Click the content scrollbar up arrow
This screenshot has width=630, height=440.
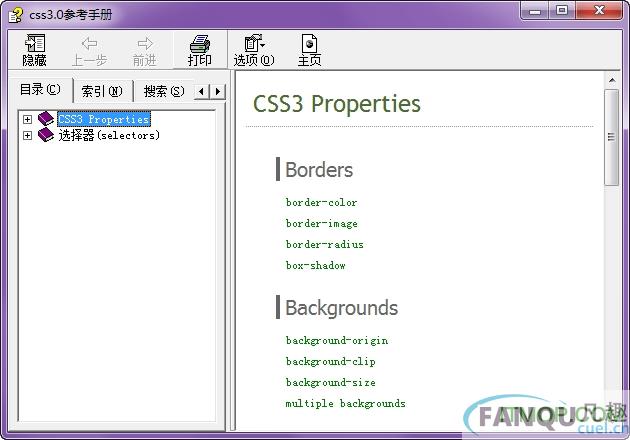pyautogui.click(x=612, y=80)
